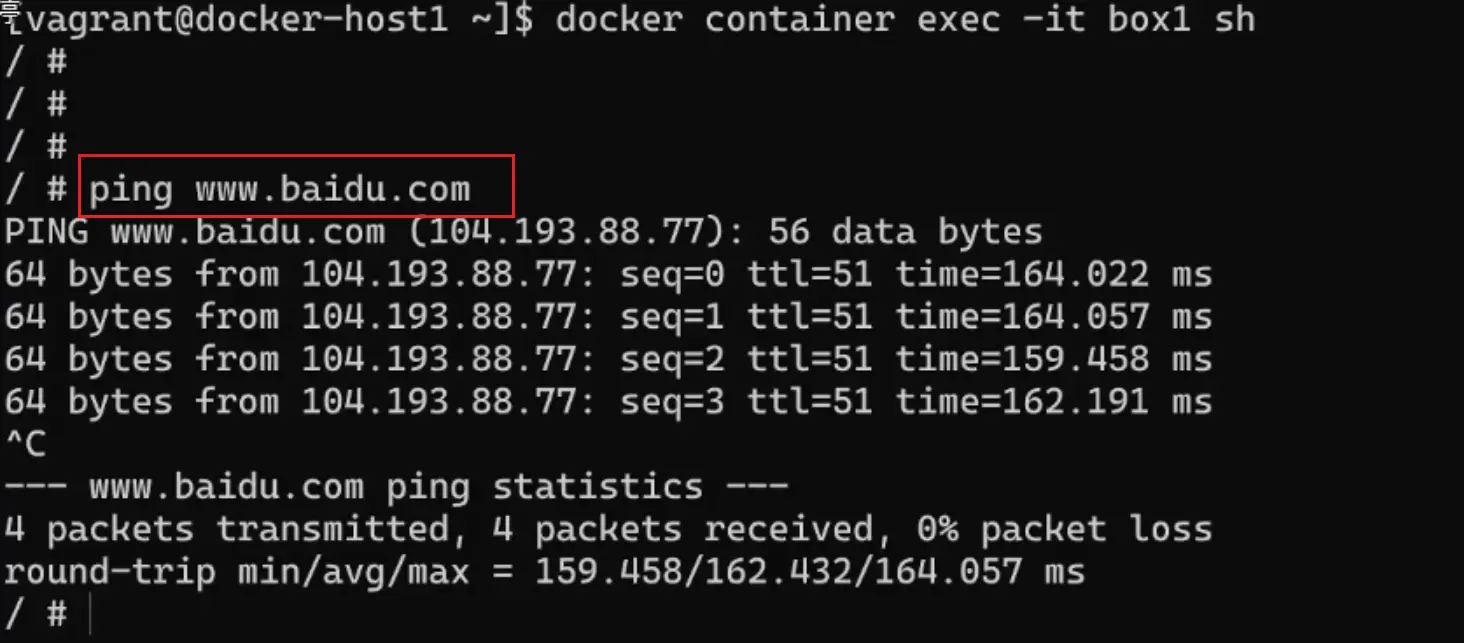1464x643 pixels.
Task: Click the seq=1 value in the ping output
Action: point(672,317)
